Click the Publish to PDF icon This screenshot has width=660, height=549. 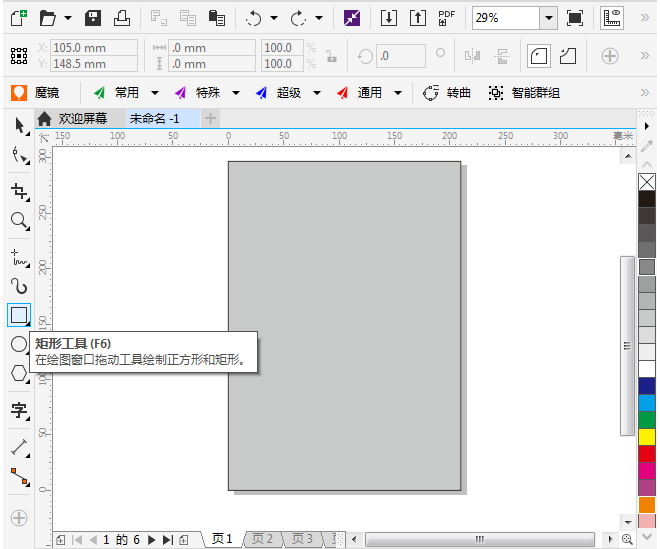(x=446, y=18)
